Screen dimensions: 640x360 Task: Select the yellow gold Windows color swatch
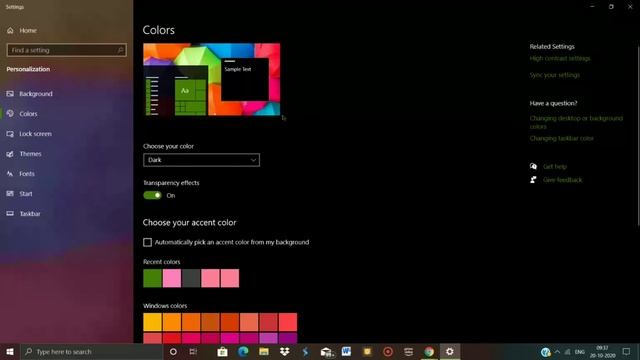[152, 322]
